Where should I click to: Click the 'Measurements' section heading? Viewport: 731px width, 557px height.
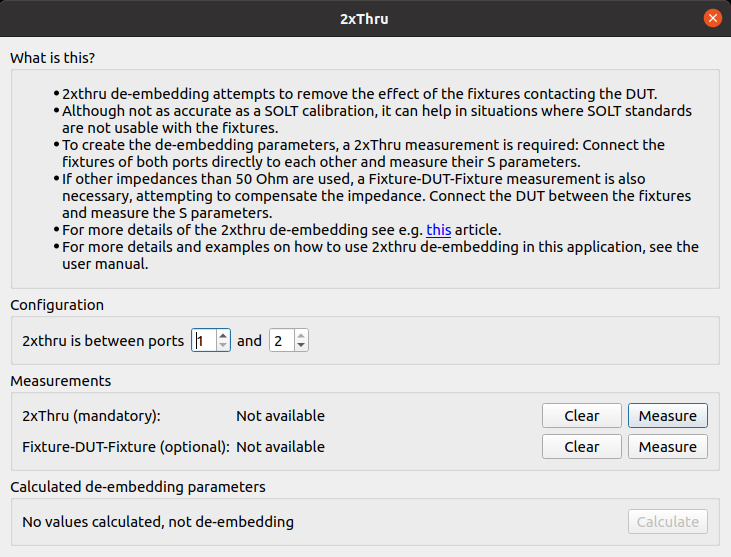click(x=61, y=381)
